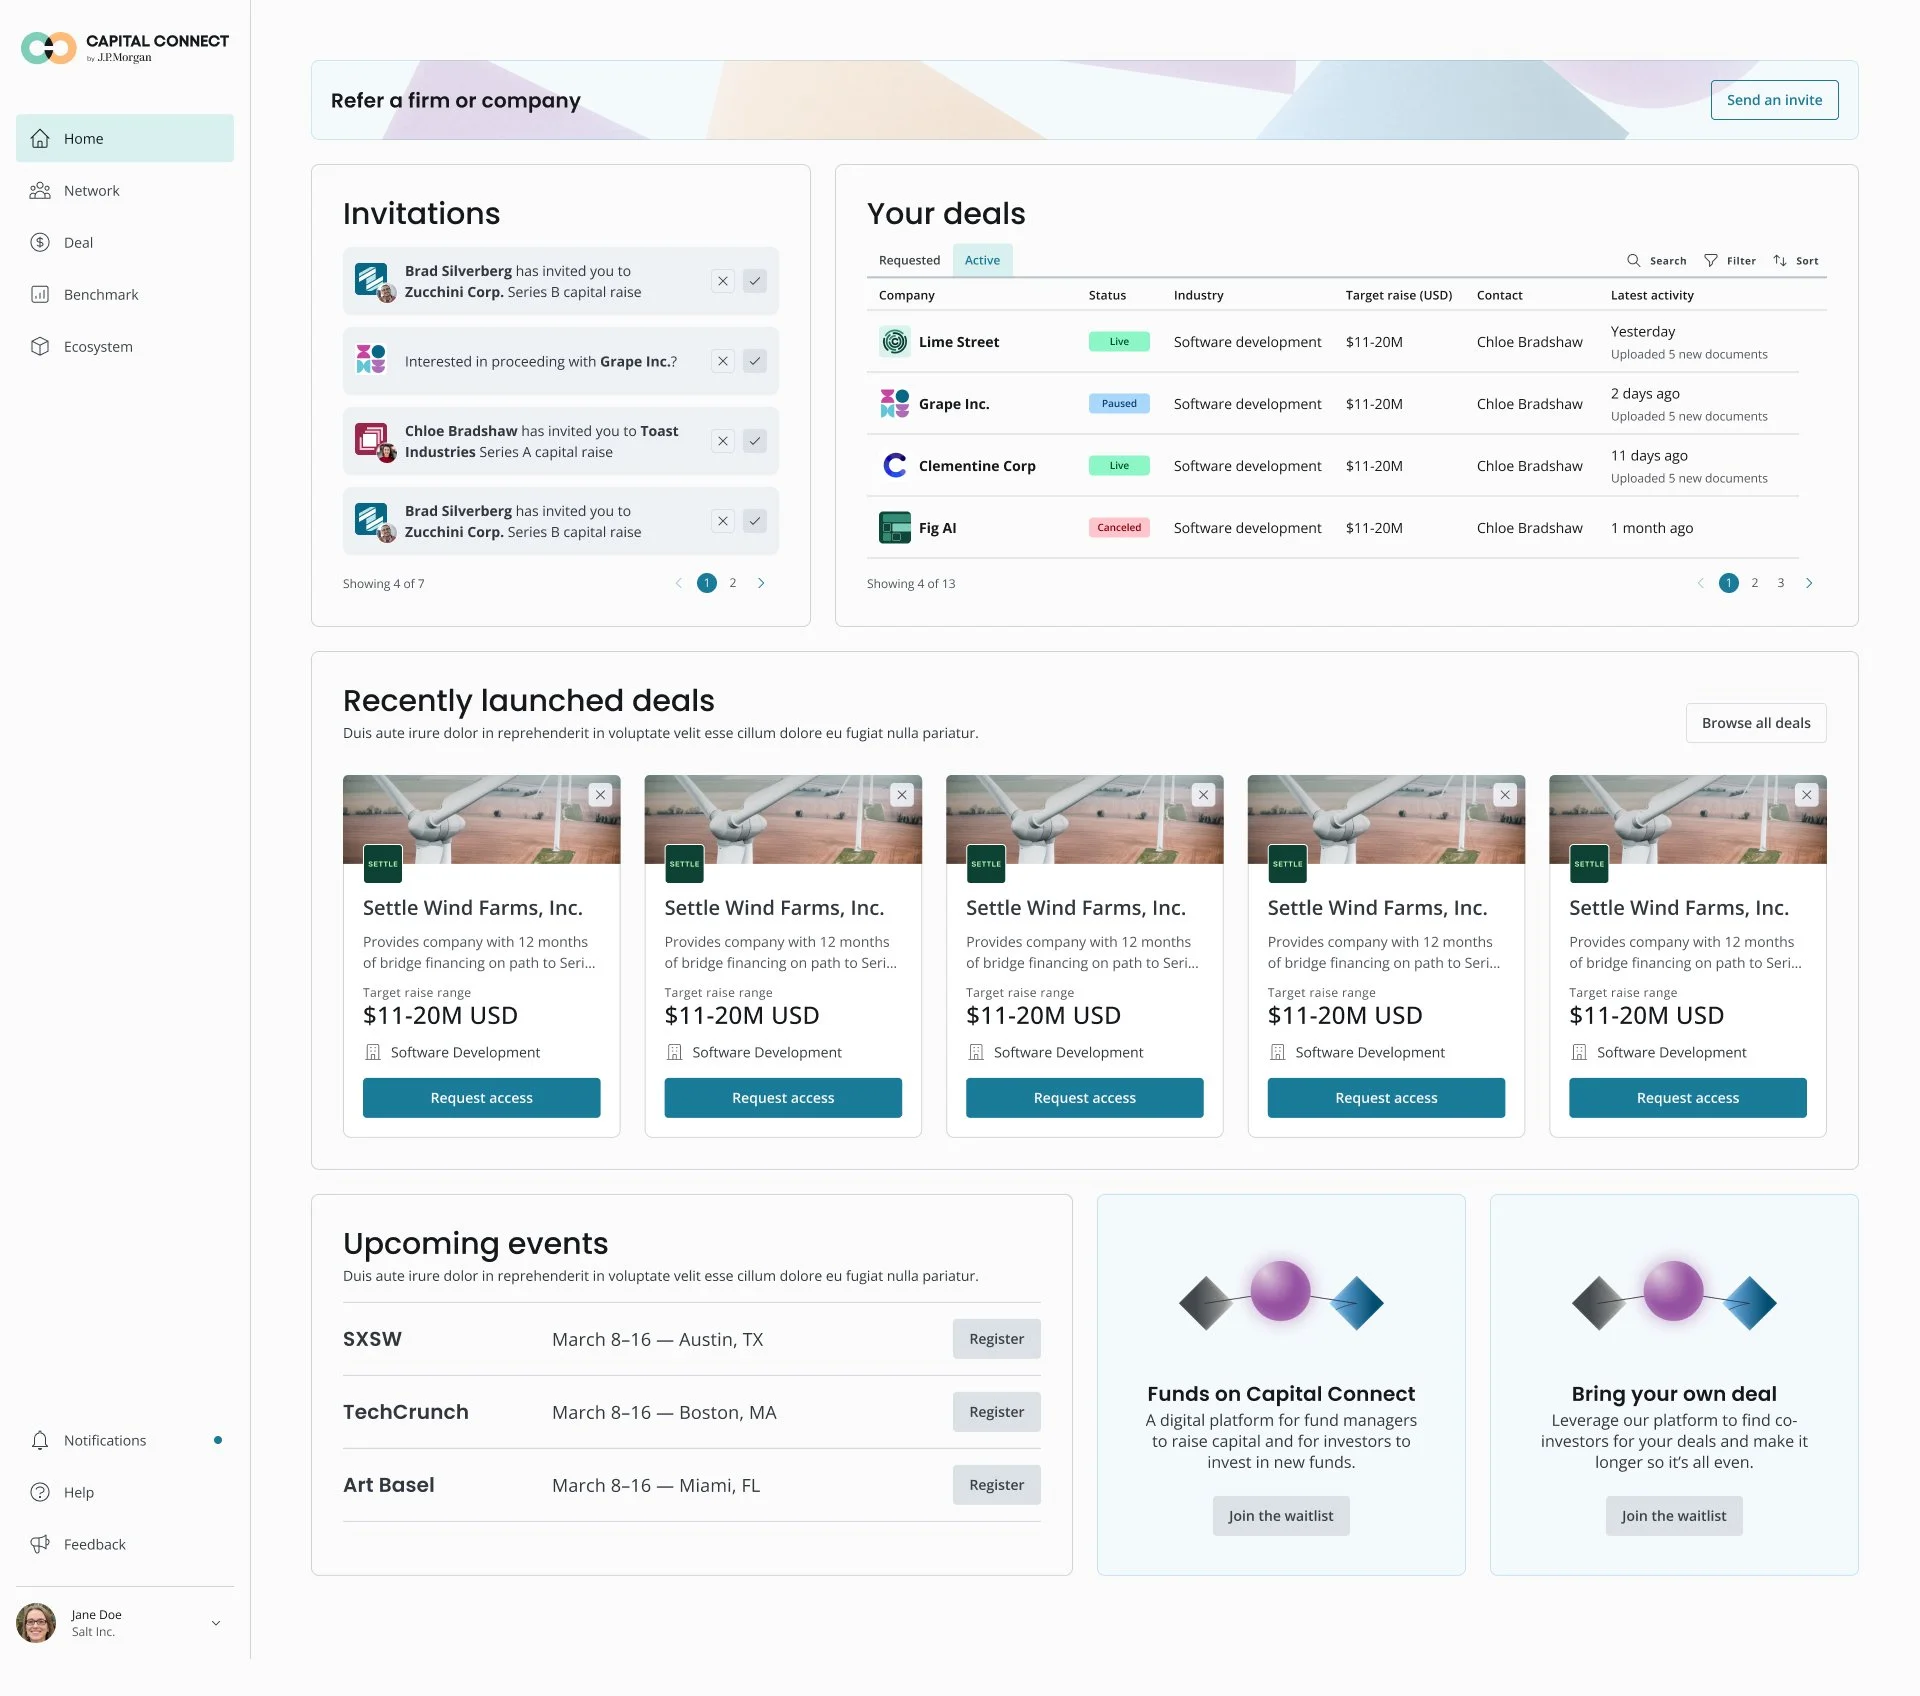This screenshot has width=1920, height=1696.
Task: Open the Benchmark sidebar icon
Action: 40,295
